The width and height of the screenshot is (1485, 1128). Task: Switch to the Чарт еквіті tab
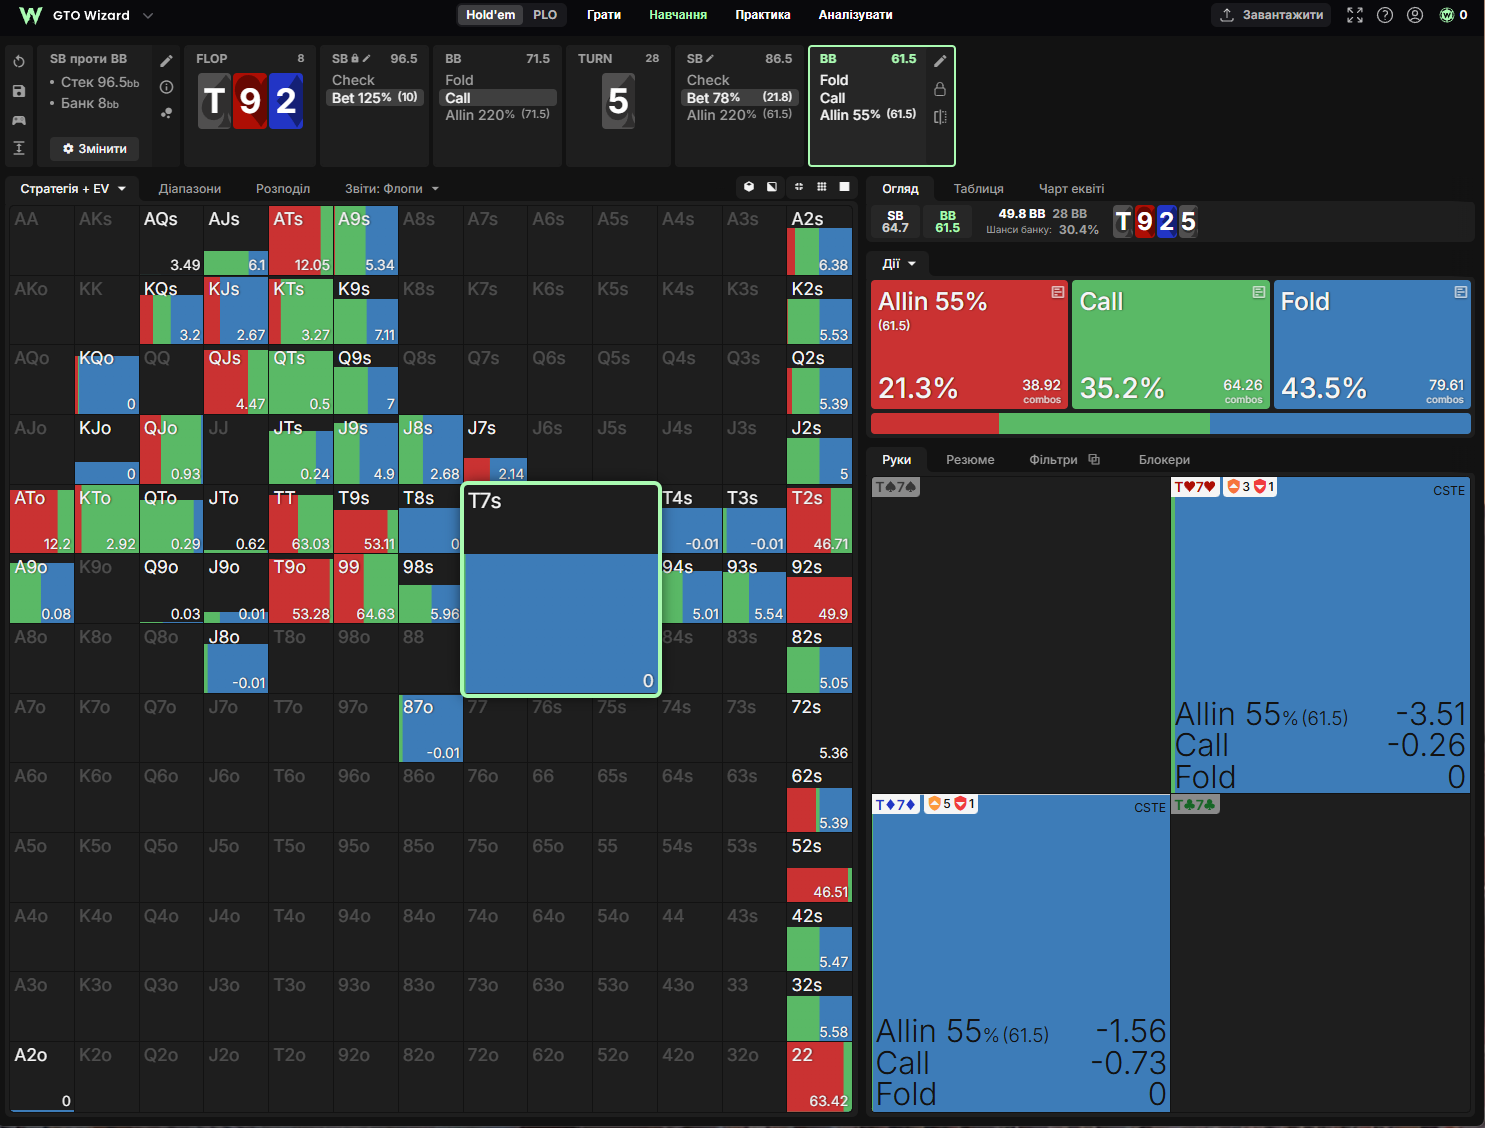click(1071, 189)
